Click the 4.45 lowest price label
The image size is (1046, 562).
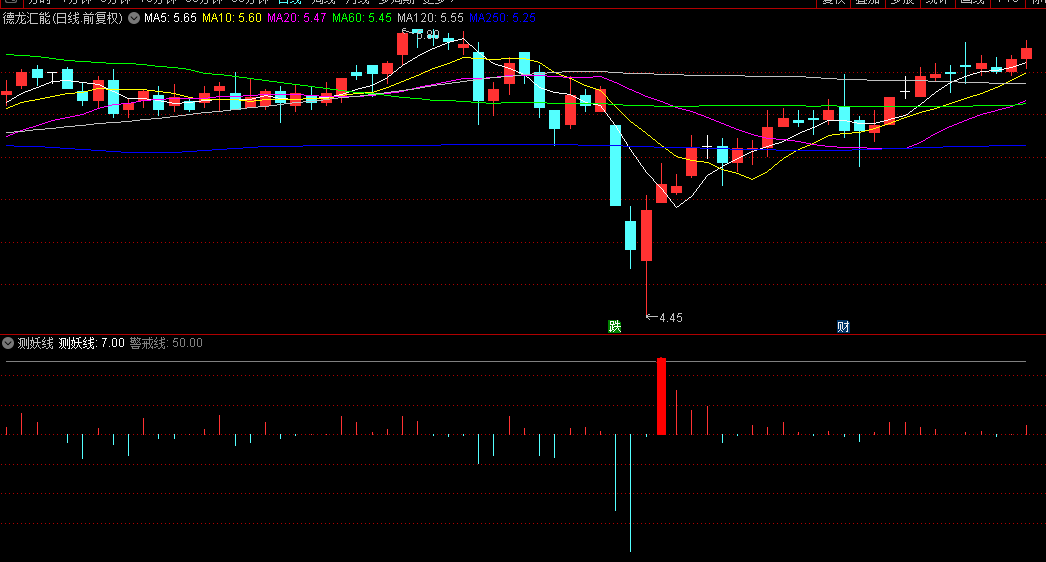(x=670, y=318)
